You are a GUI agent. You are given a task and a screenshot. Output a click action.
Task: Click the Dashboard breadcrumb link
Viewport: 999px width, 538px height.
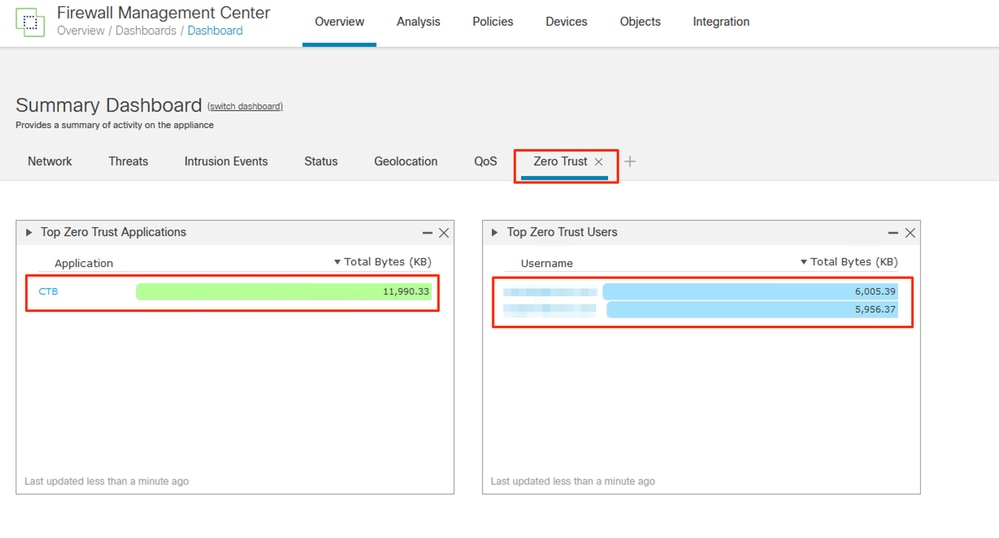(x=215, y=31)
